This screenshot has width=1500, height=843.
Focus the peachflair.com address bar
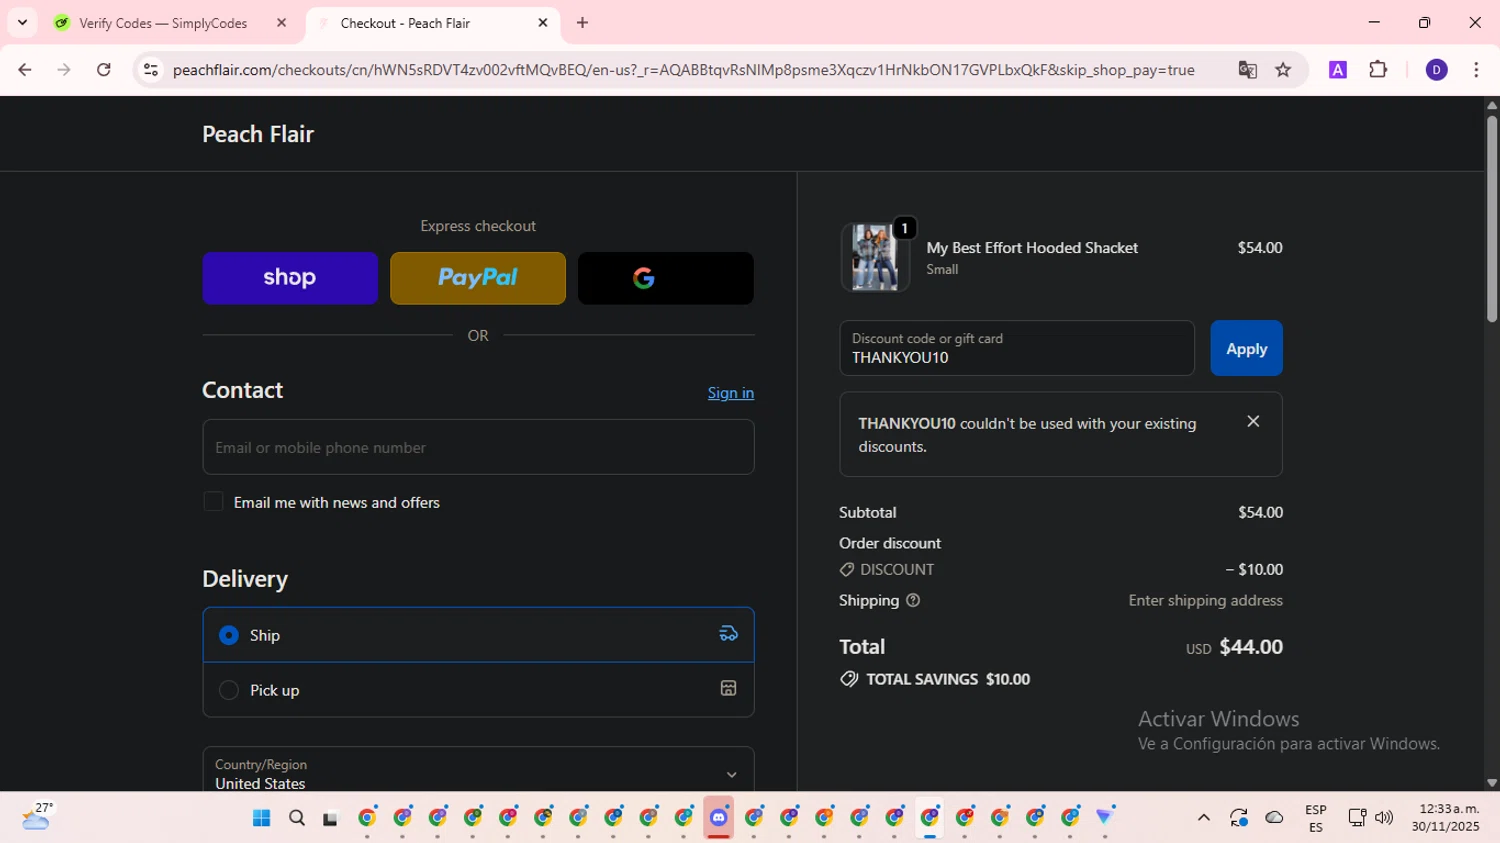coord(684,70)
